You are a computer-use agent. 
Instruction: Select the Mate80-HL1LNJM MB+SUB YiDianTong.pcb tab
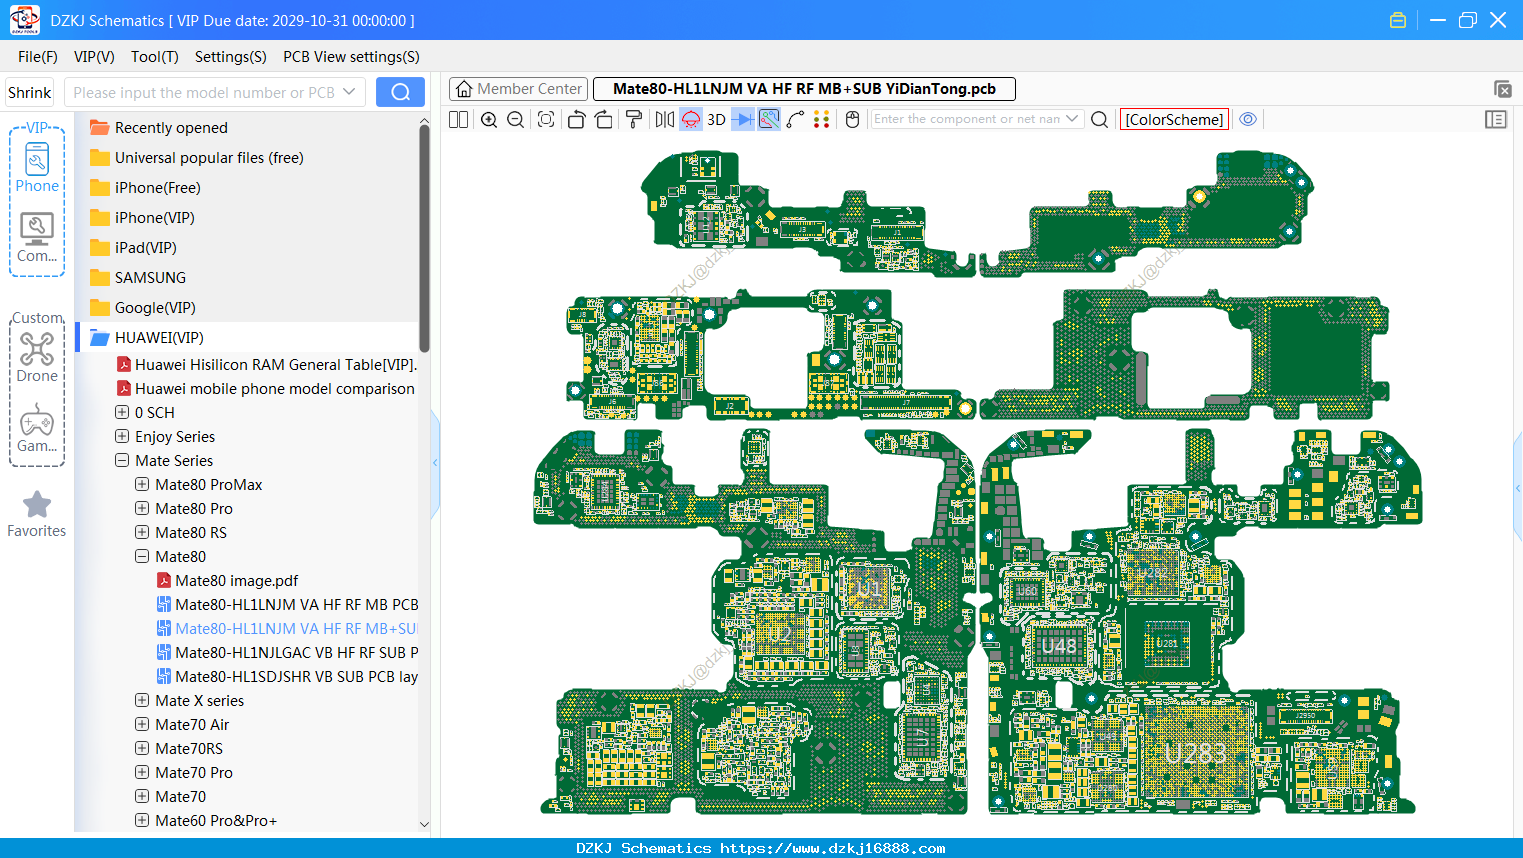click(804, 89)
